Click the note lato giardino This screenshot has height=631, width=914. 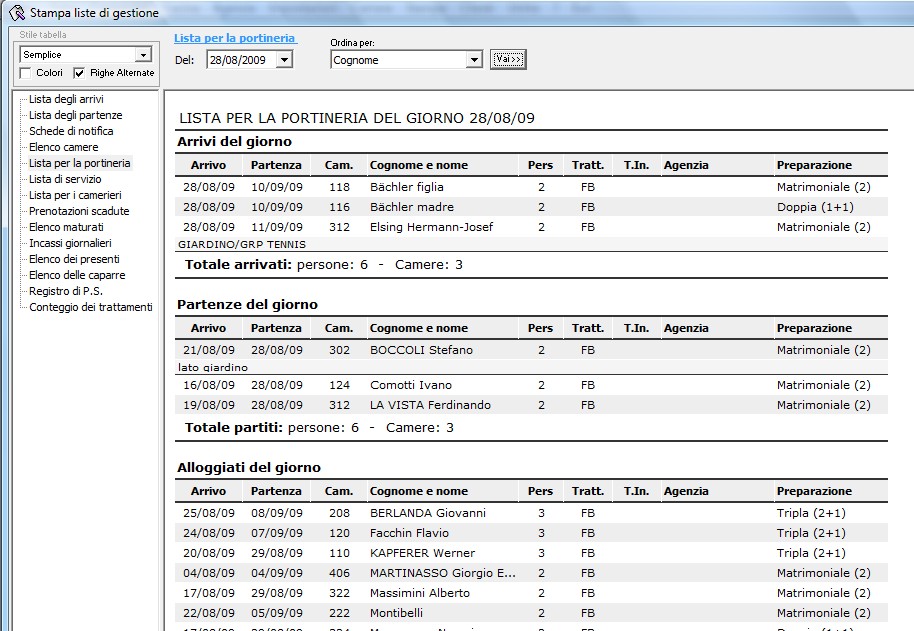(x=213, y=368)
